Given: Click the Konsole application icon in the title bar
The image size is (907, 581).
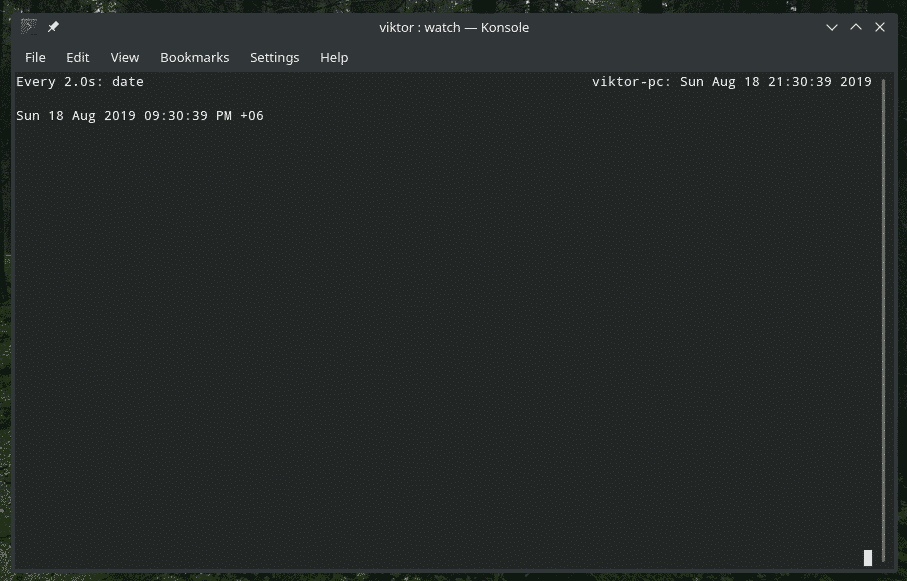Looking at the screenshot, I should (26, 27).
